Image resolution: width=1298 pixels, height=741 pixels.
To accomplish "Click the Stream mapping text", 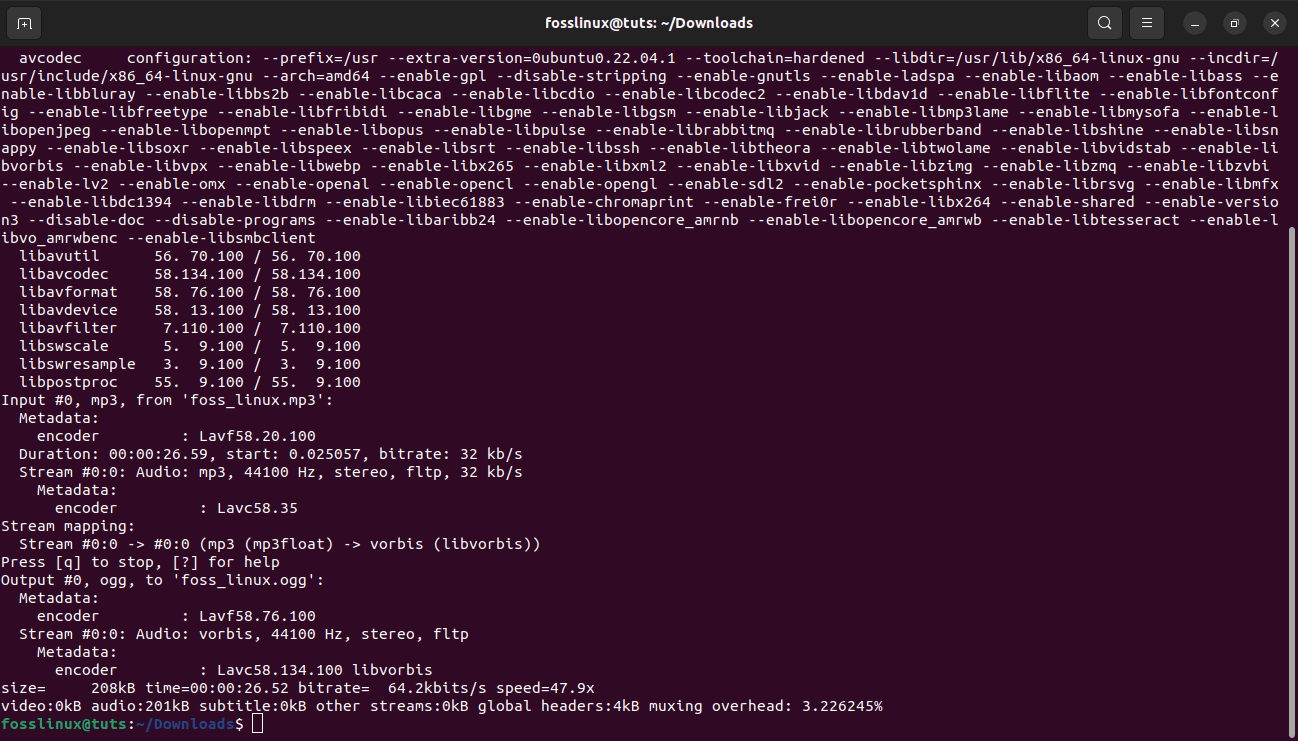I will click(63, 525).
